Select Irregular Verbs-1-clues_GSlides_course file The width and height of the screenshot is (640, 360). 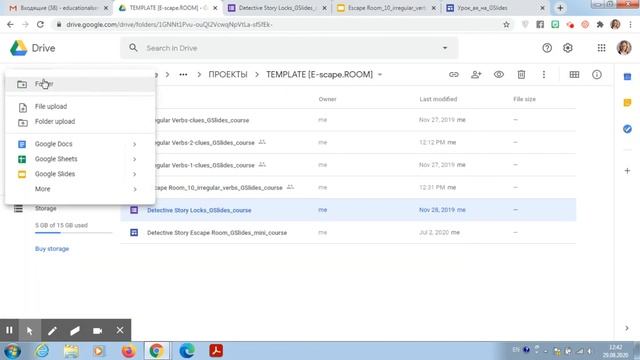coord(348,165)
